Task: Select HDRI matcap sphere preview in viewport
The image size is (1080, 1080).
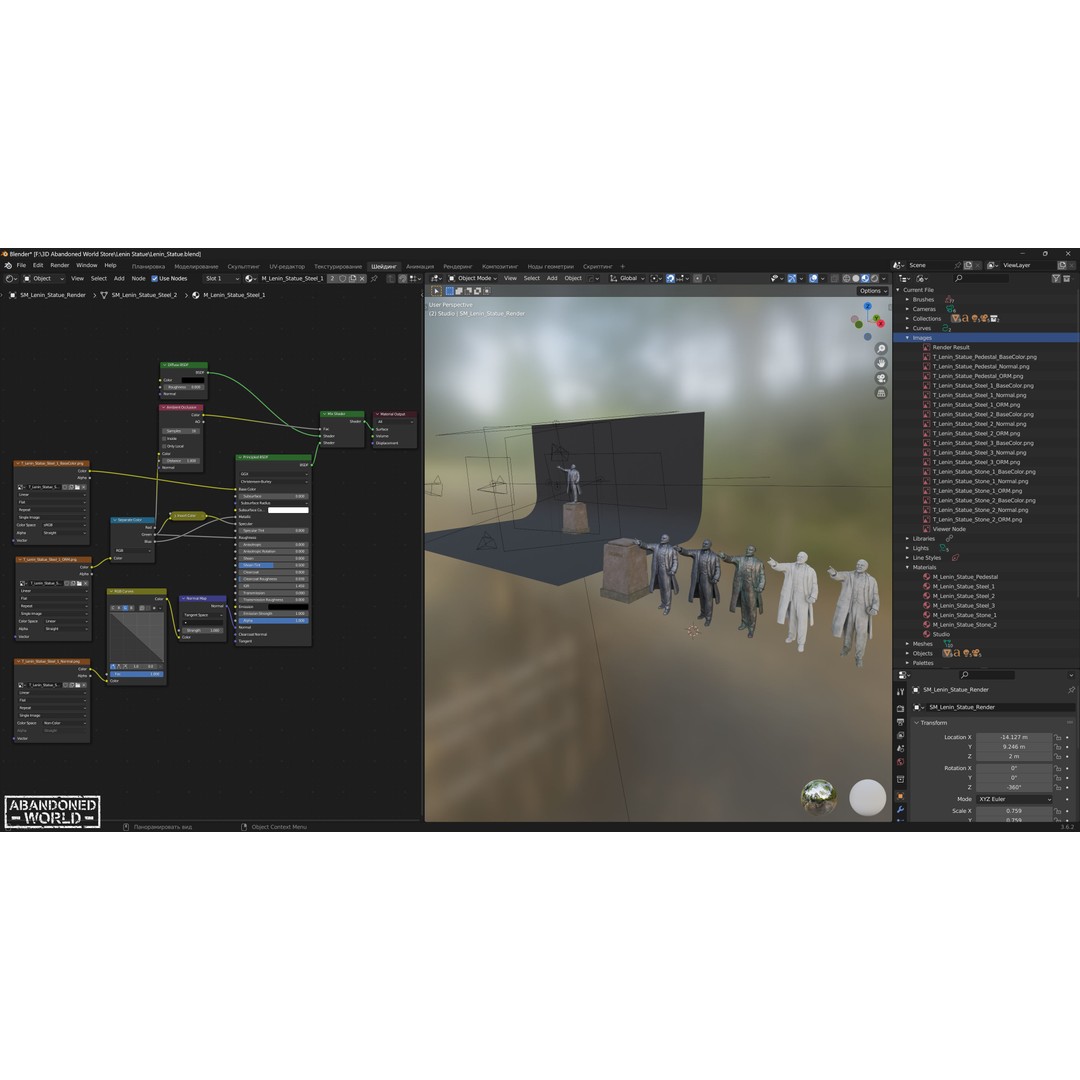Action: click(x=819, y=797)
